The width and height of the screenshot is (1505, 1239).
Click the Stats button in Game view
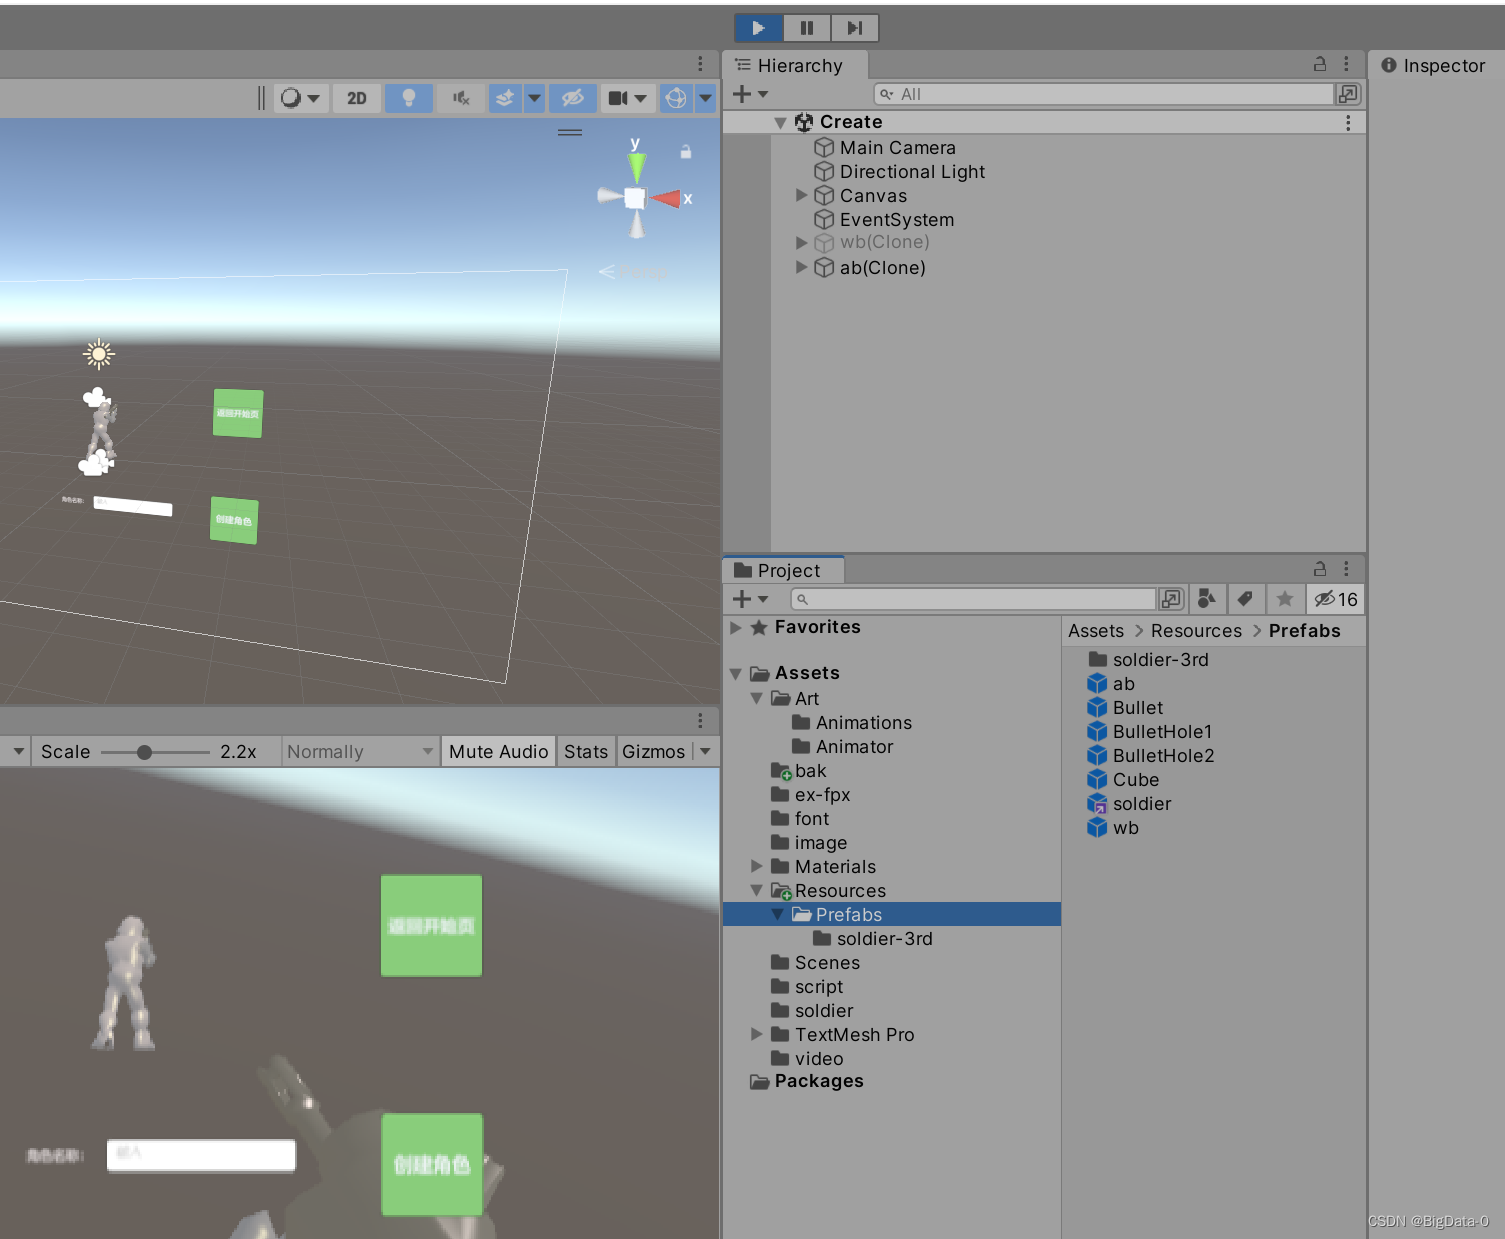(585, 751)
